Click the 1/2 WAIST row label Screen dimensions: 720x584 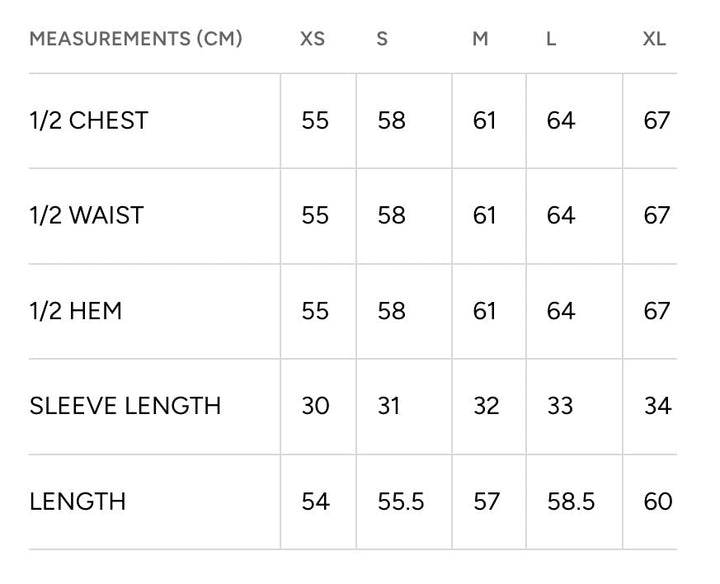87,215
